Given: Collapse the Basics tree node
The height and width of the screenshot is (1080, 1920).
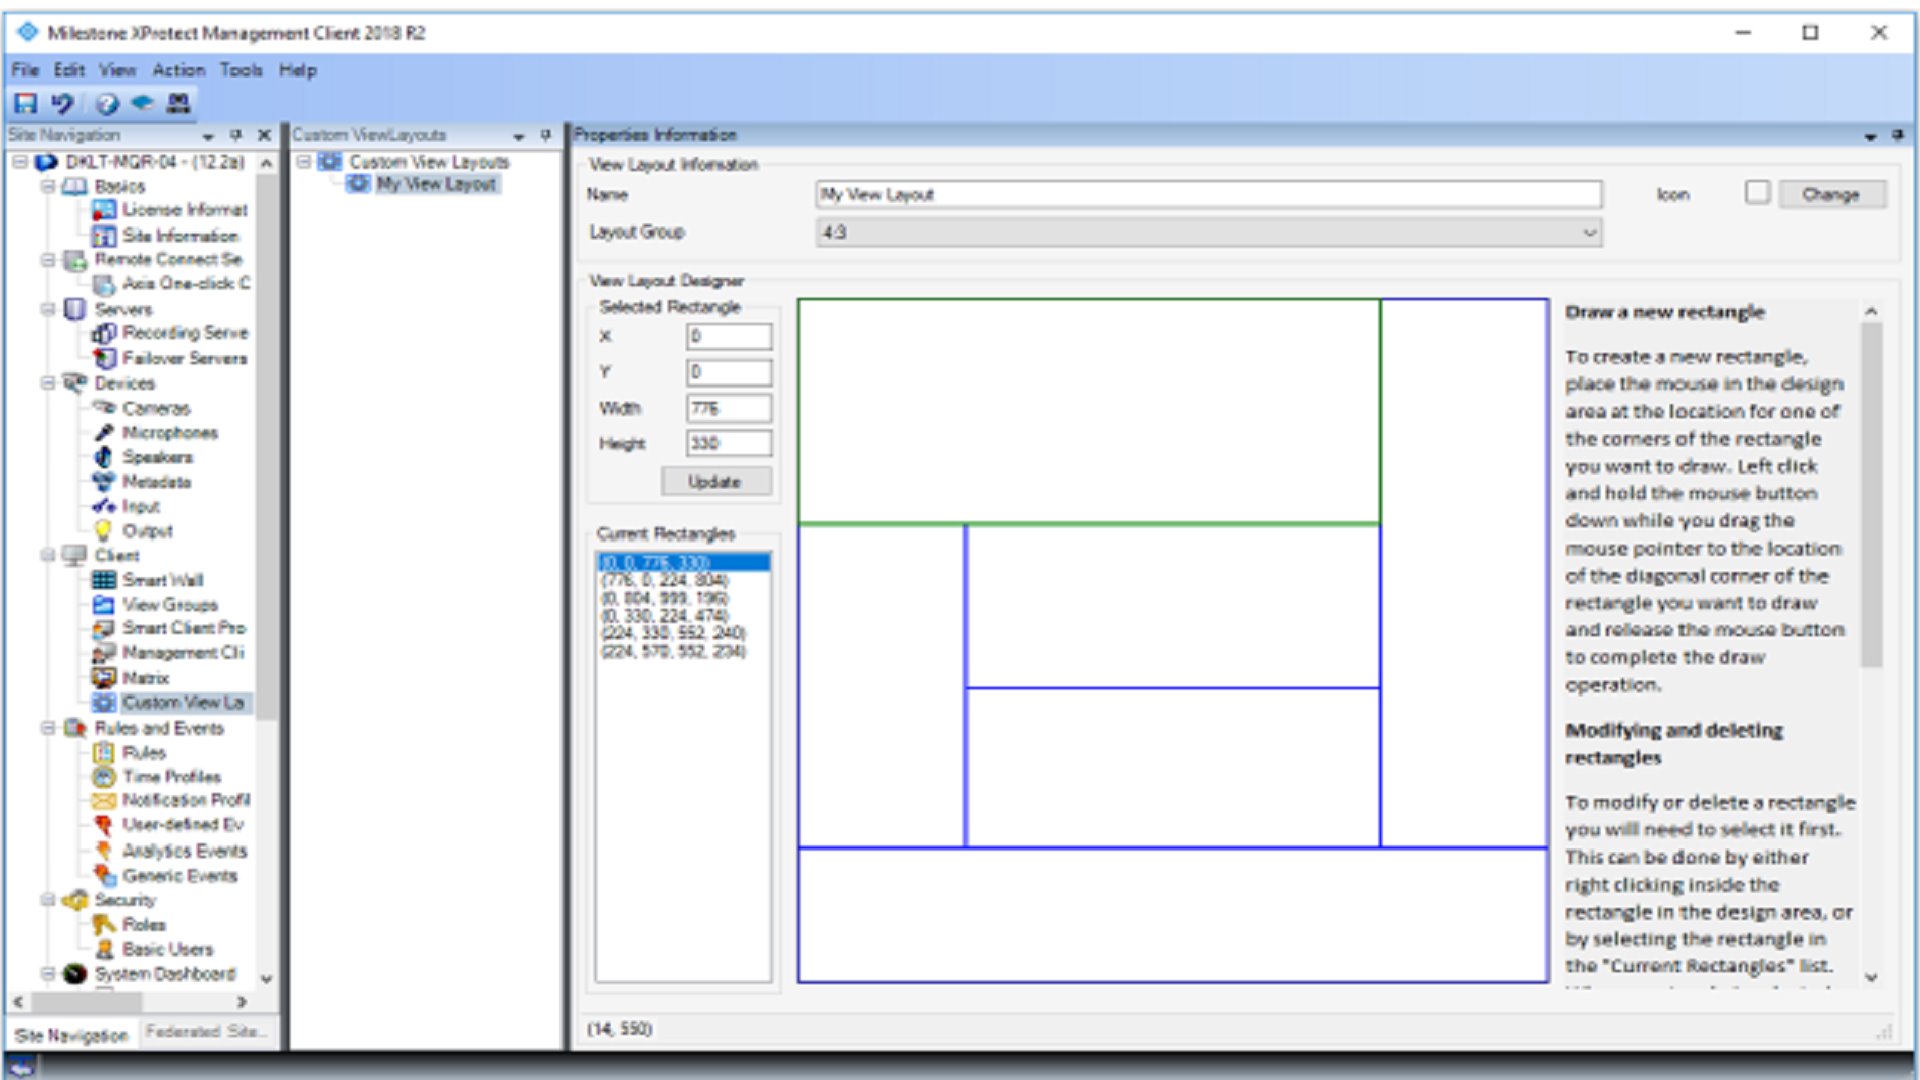Looking at the screenshot, I should [x=47, y=187].
